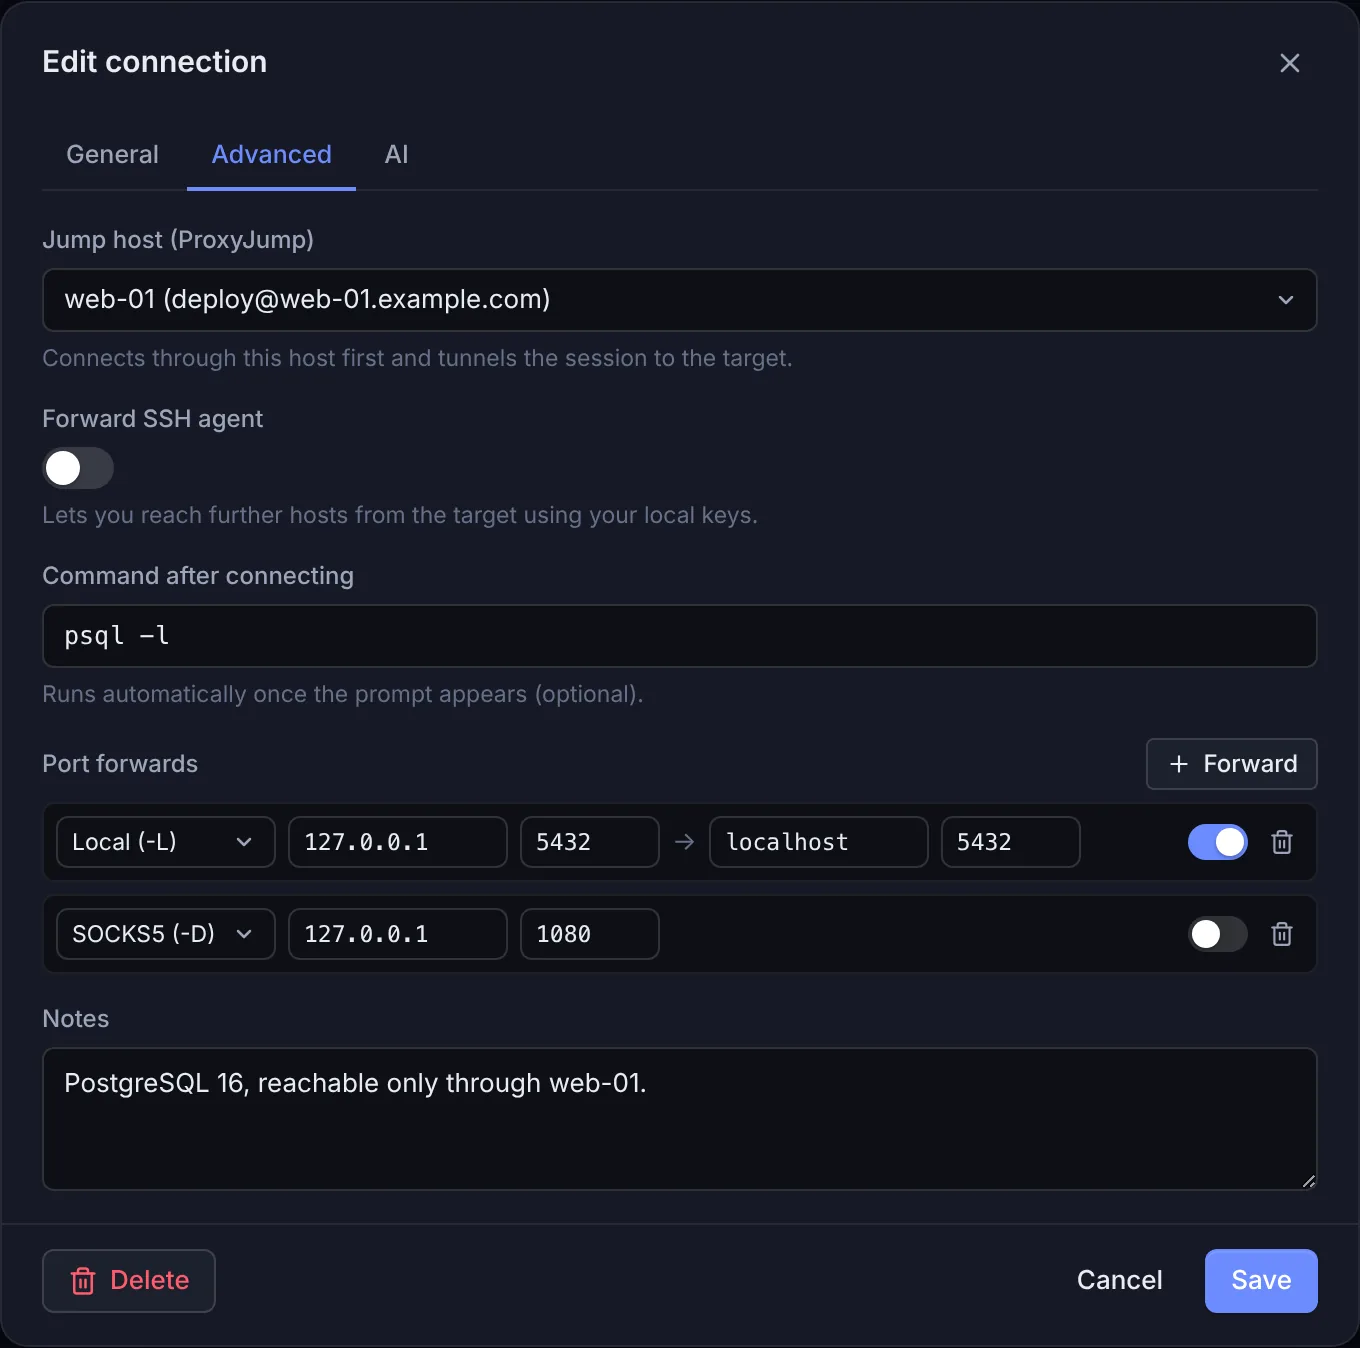This screenshot has height=1348, width=1360.
Task: Edit bind address in SOCKS5 row
Action: point(398,934)
